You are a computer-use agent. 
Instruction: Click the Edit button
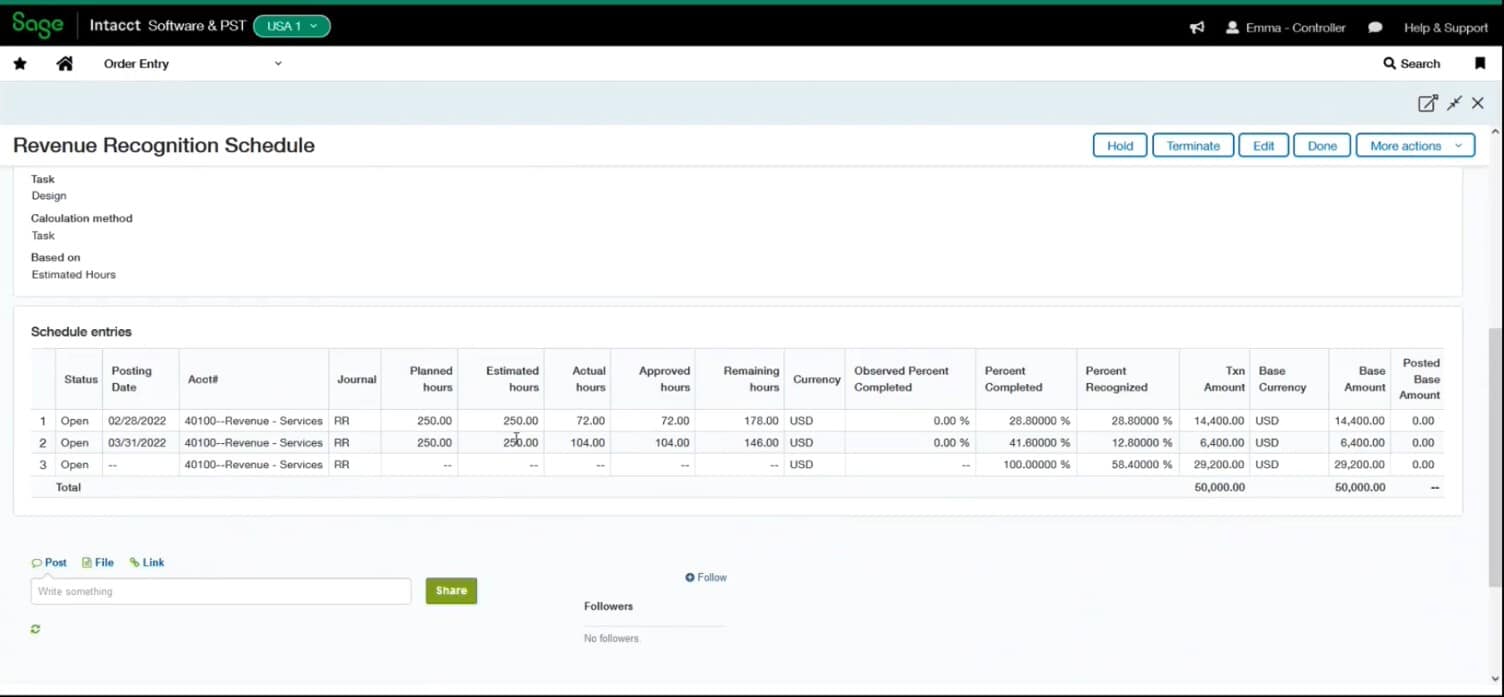click(x=1264, y=146)
